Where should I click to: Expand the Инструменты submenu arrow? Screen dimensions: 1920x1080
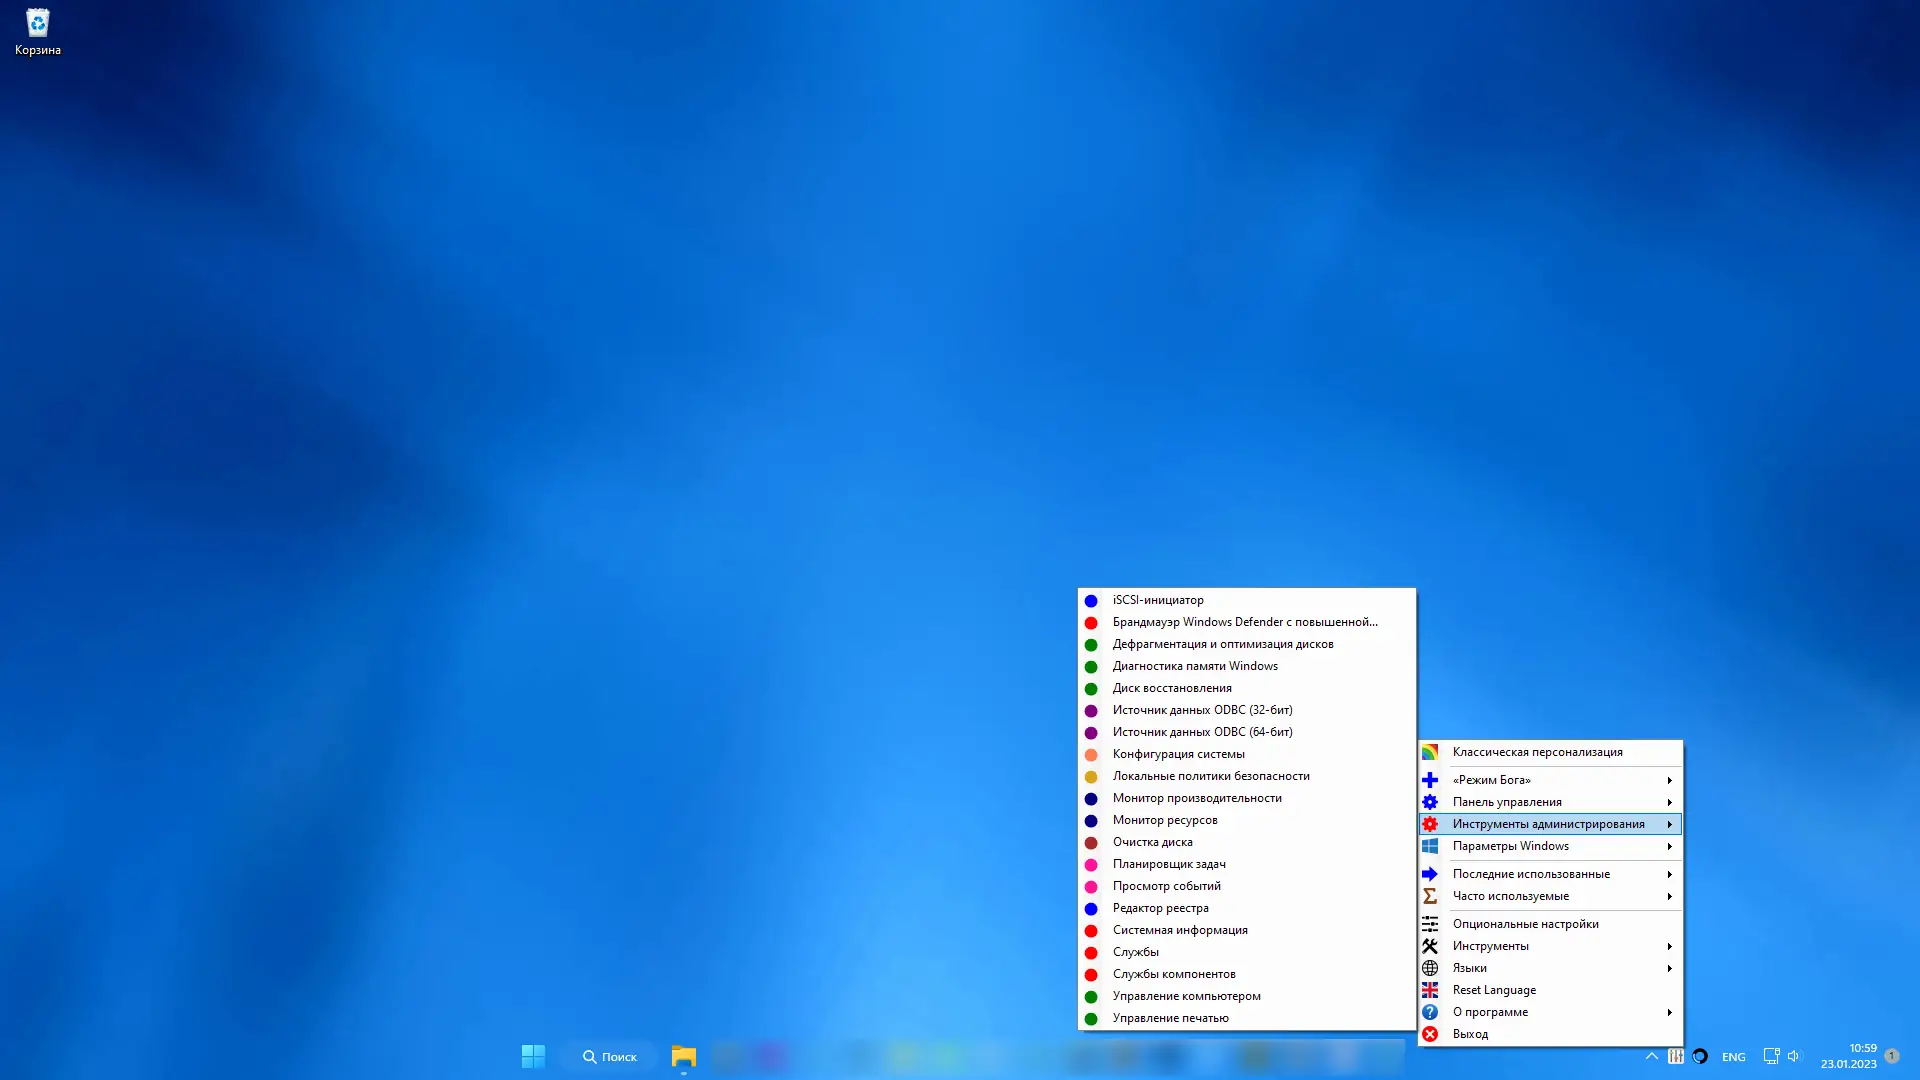1669,946
